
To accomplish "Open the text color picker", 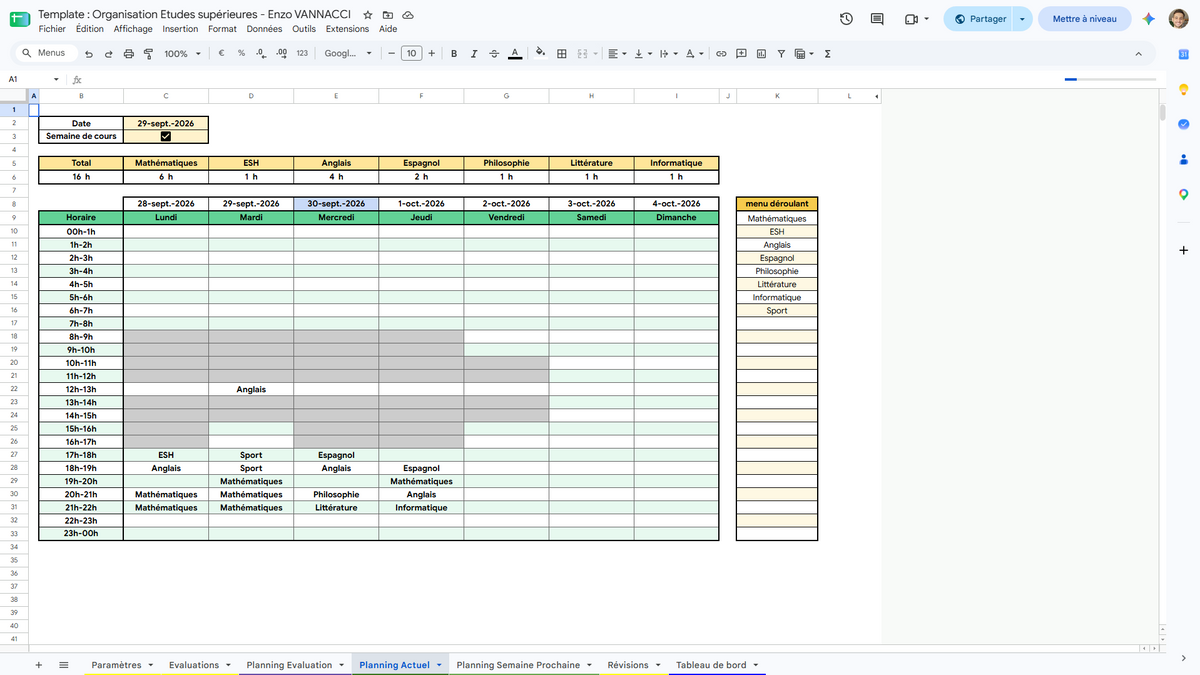I will click(514, 53).
